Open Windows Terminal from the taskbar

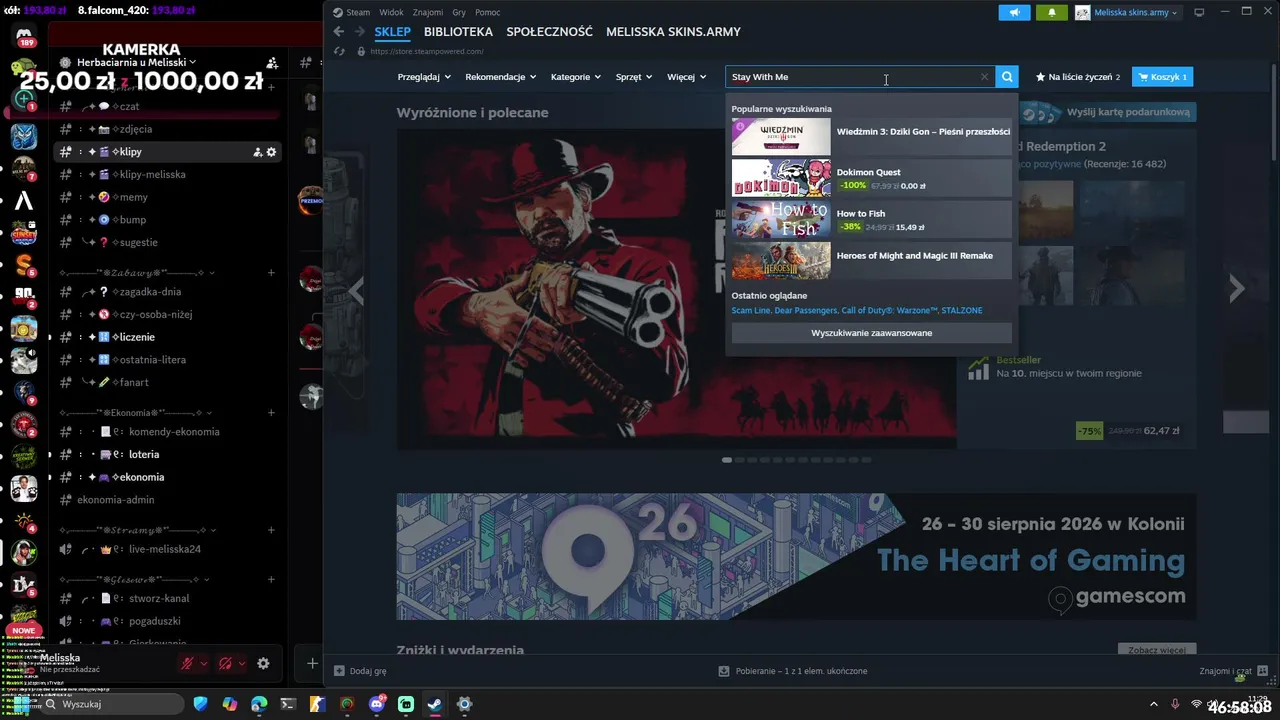[288, 704]
